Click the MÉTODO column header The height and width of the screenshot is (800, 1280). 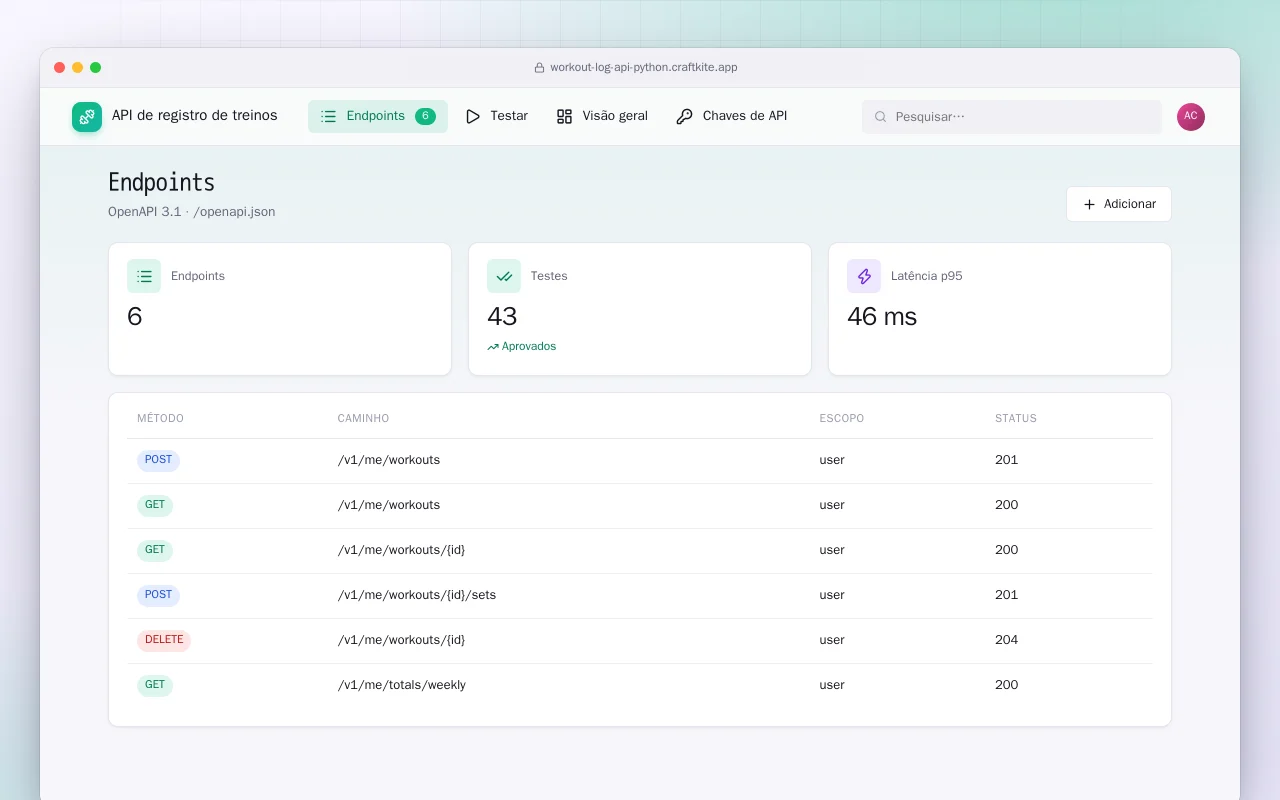point(161,418)
